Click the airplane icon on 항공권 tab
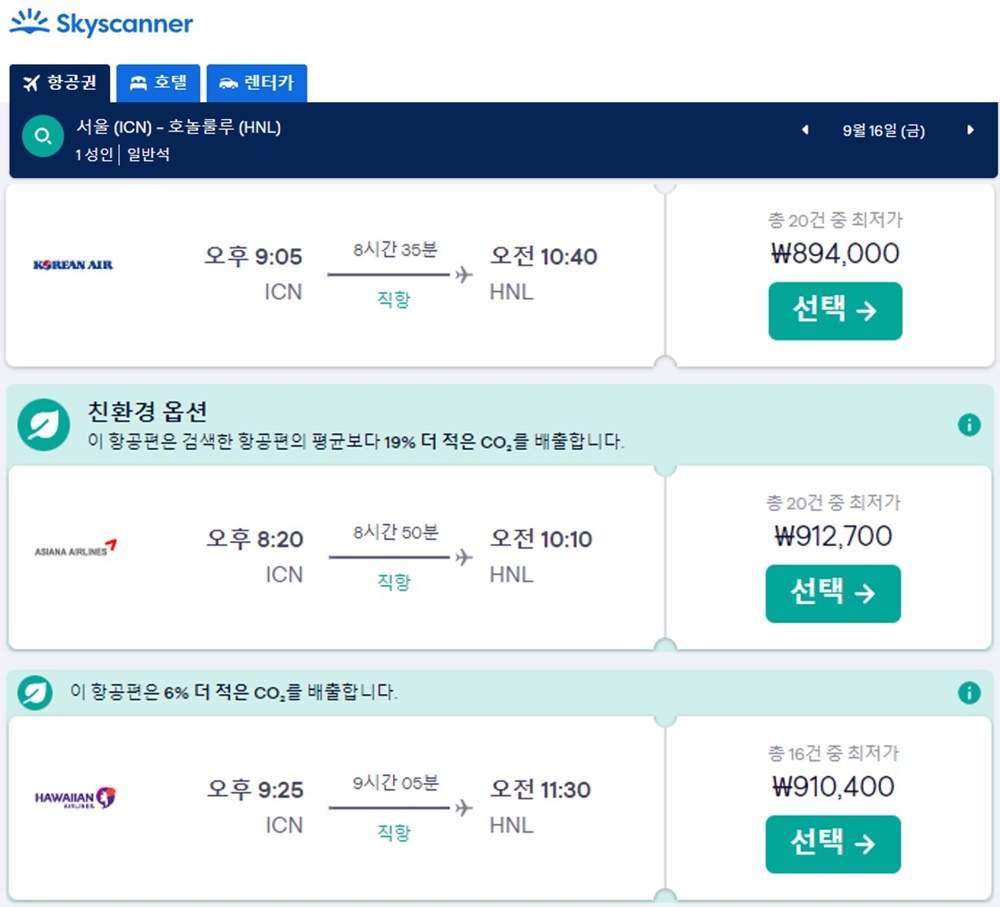Viewport: 1000px width, 907px height. 31,83
